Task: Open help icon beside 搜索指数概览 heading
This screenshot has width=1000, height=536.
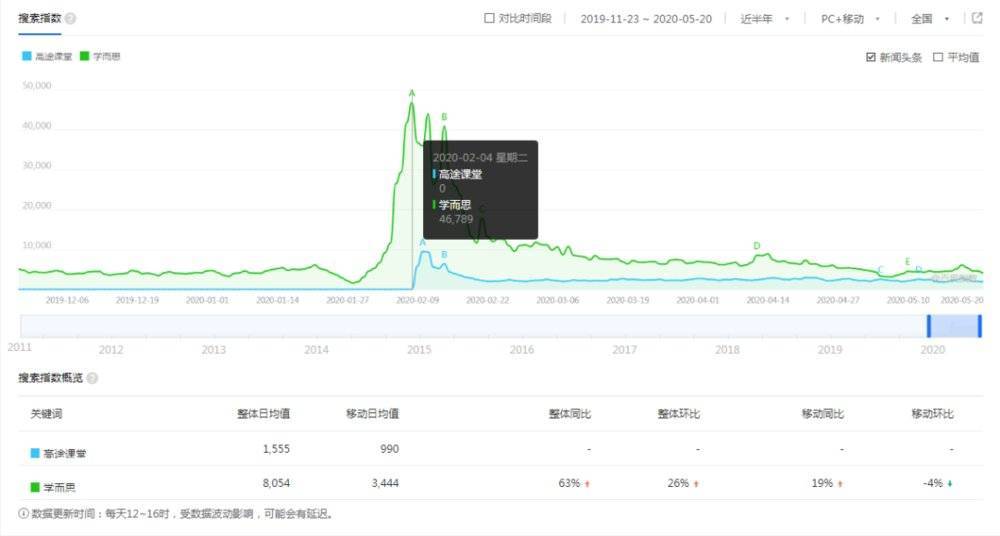Action: tap(92, 378)
